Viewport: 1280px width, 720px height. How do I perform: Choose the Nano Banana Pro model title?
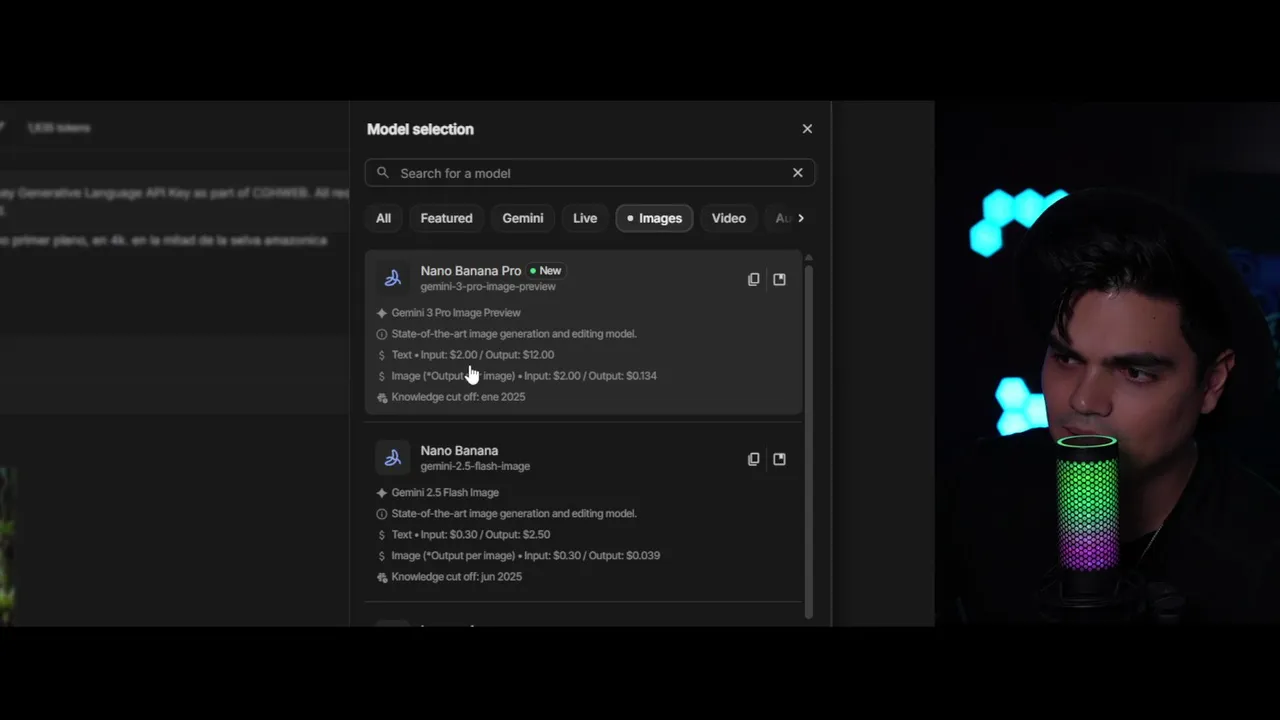(x=470, y=271)
